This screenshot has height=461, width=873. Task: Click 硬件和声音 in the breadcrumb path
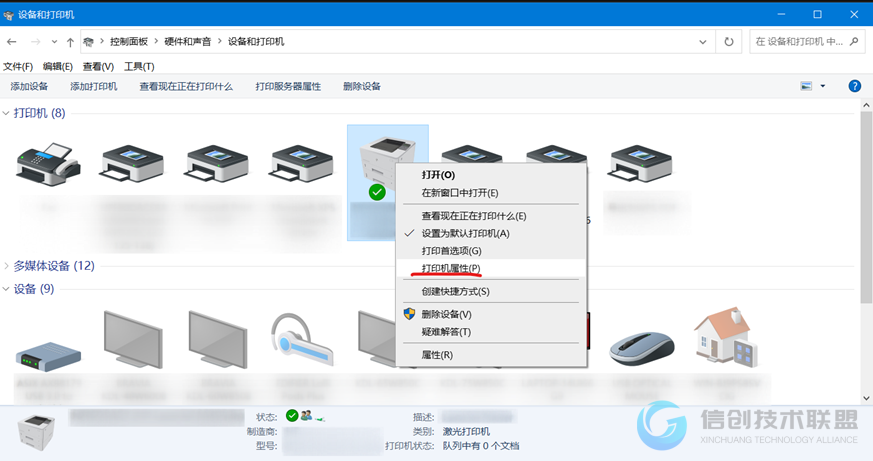click(188, 42)
